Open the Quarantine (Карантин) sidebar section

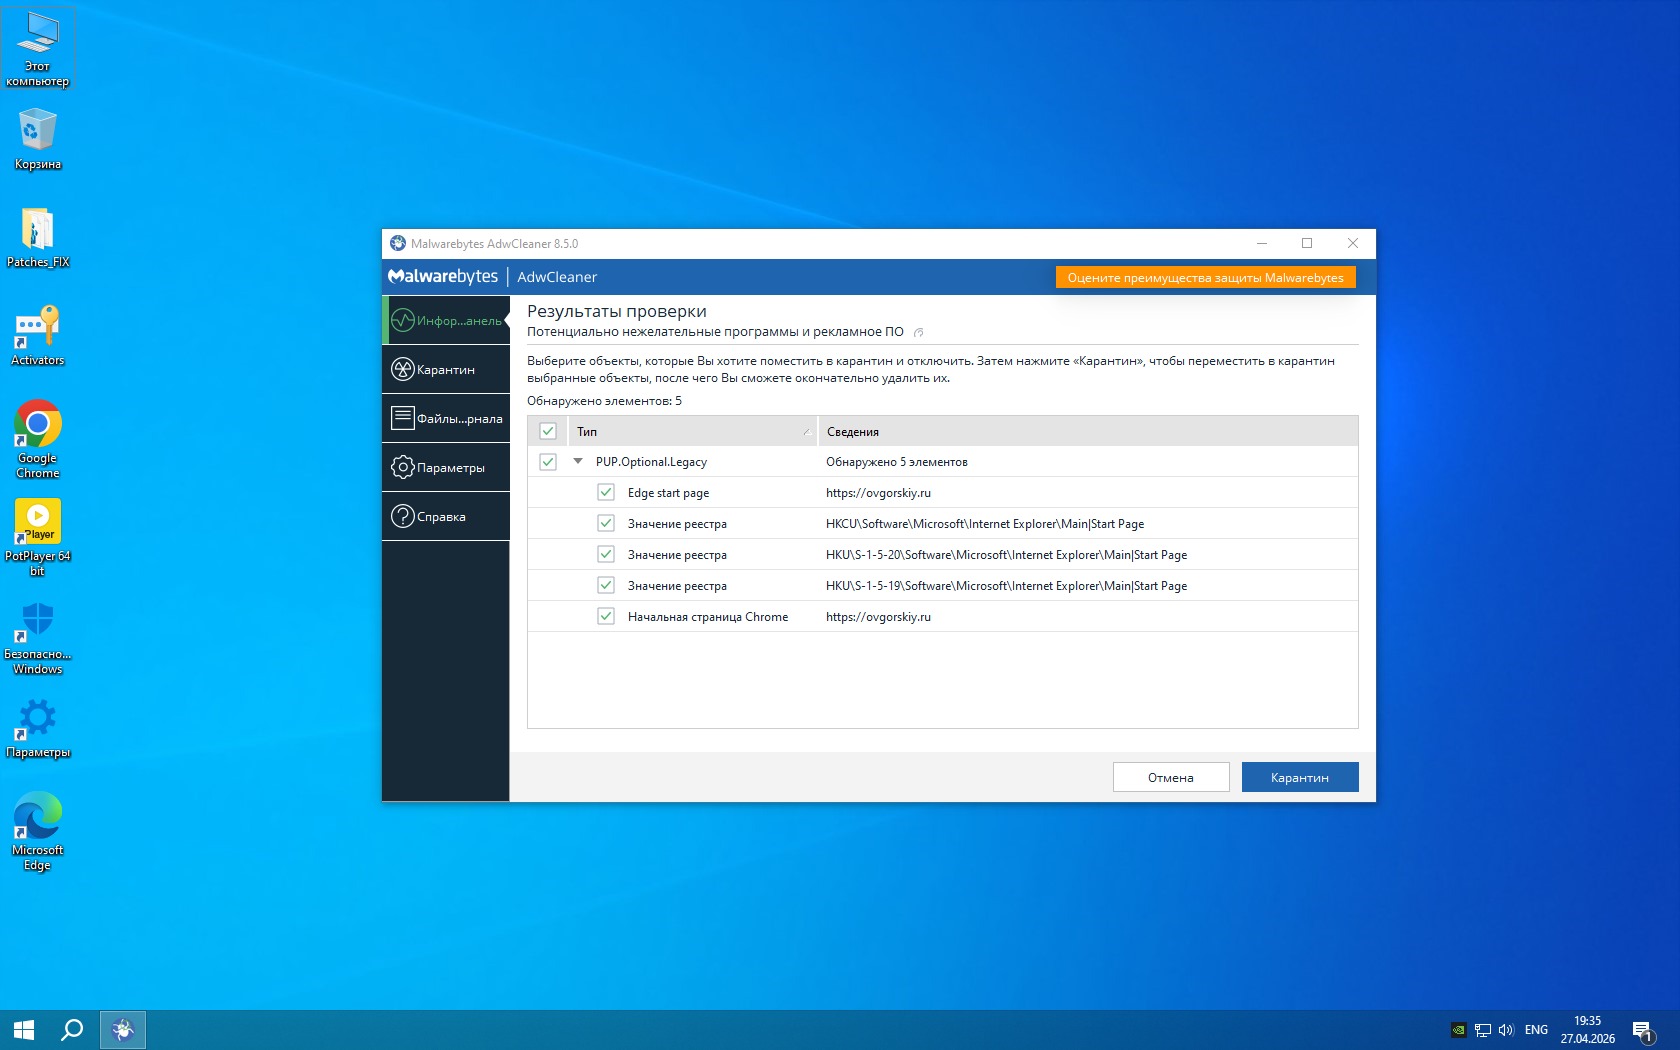(446, 370)
